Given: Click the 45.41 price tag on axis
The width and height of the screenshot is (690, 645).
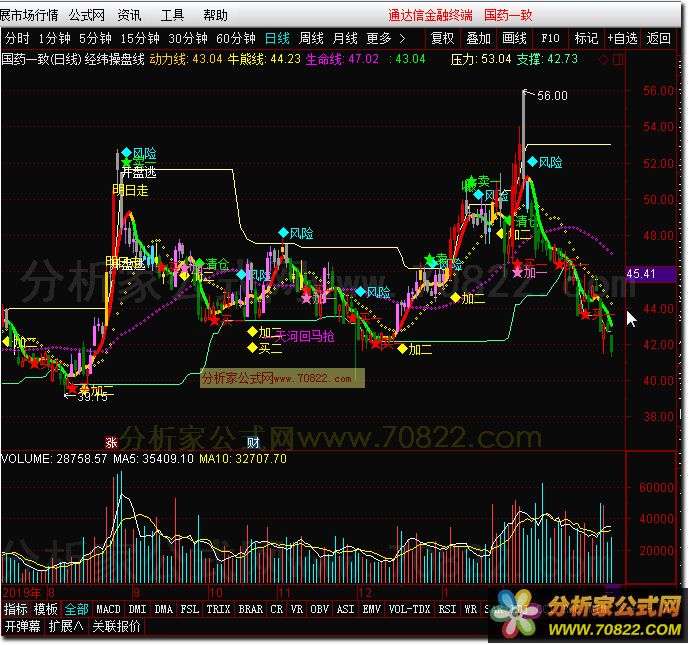Looking at the screenshot, I should tap(650, 274).
